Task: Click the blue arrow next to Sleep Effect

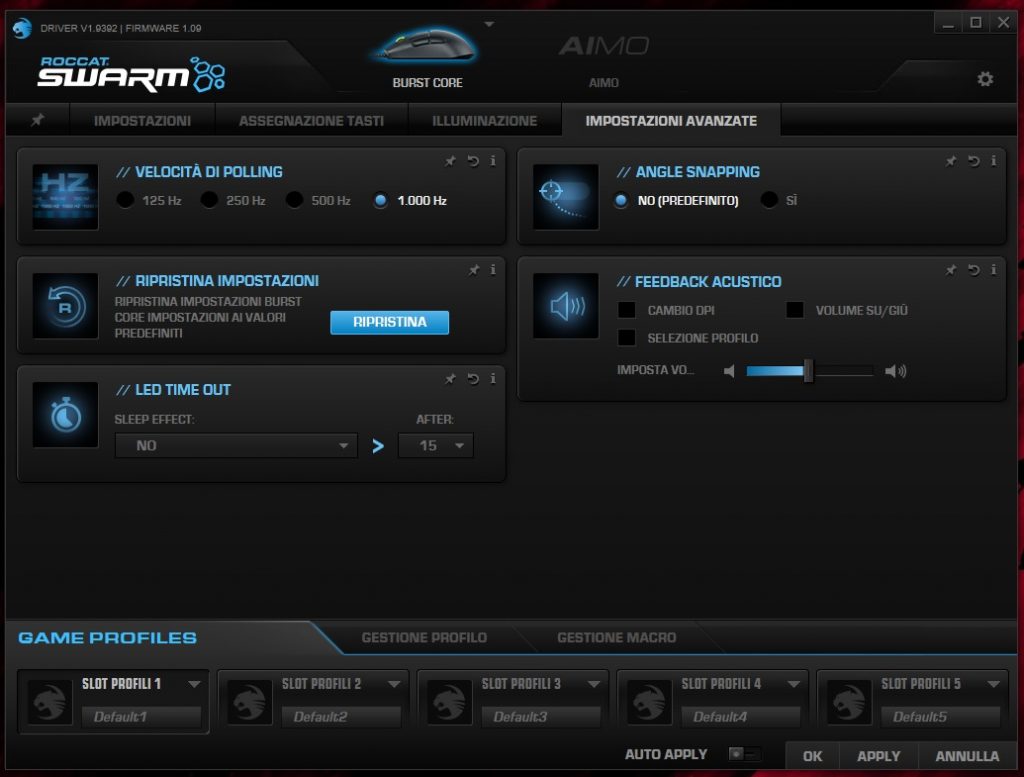Action: point(377,446)
